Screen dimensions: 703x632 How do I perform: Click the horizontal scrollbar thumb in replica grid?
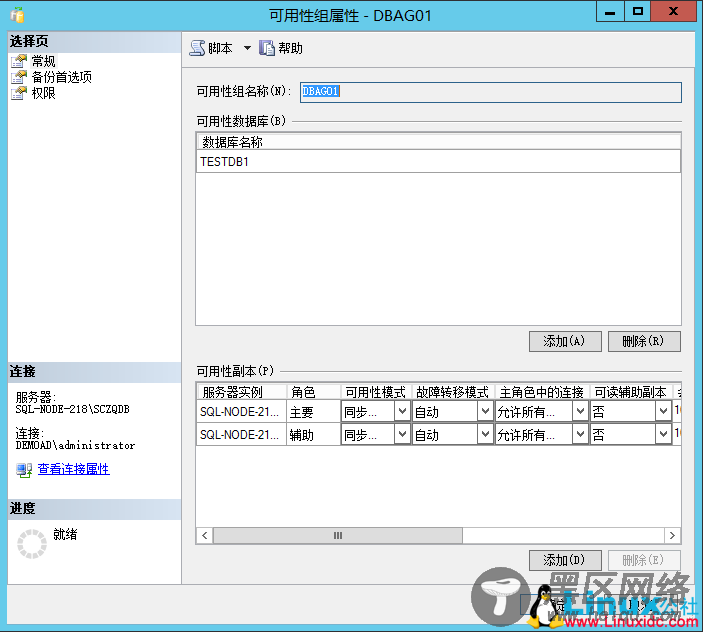tap(338, 536)
